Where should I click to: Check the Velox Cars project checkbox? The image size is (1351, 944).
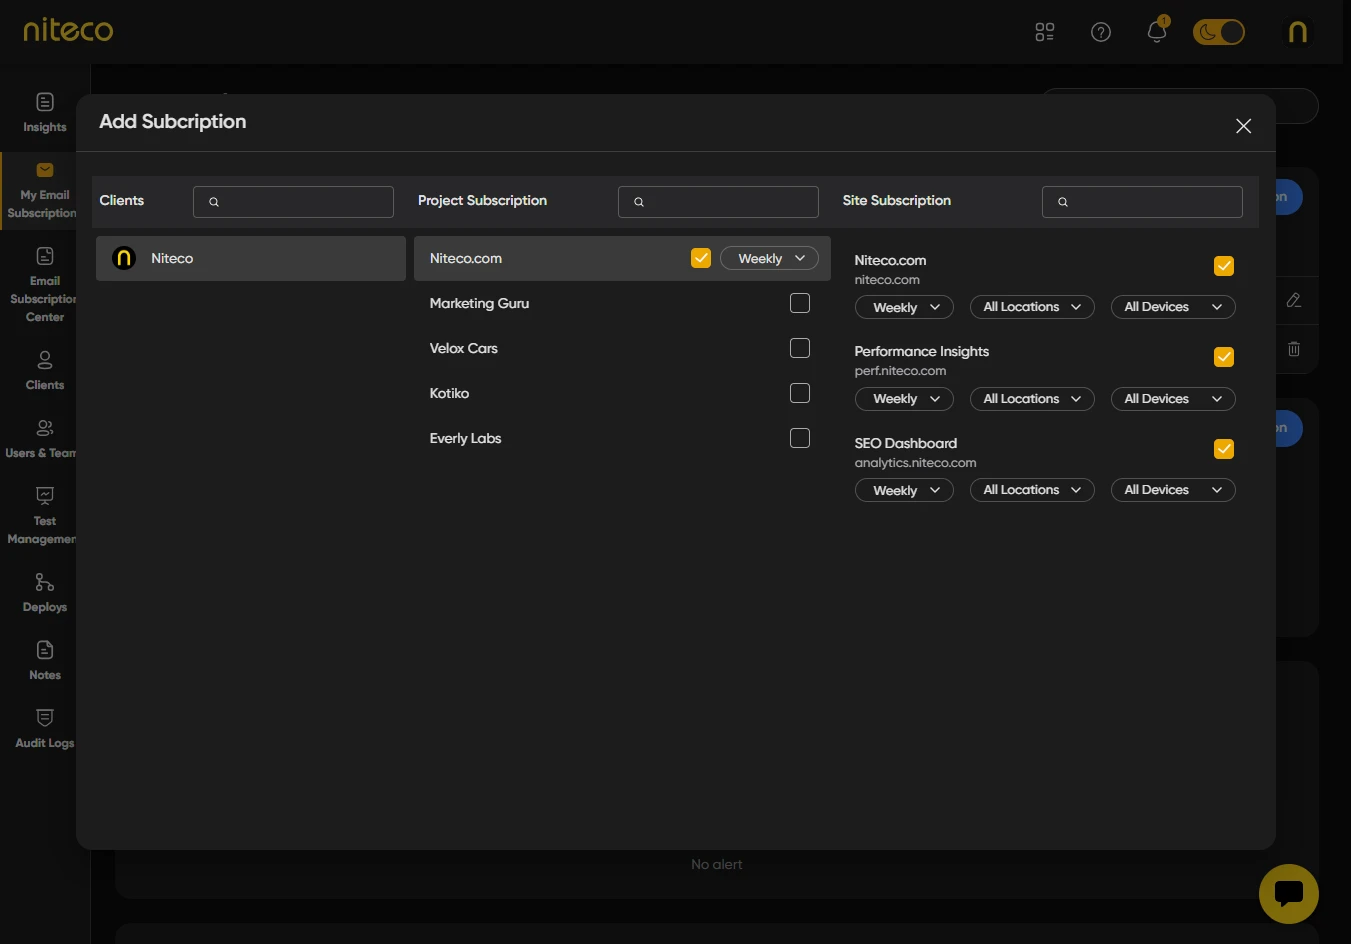pos(800,348)
